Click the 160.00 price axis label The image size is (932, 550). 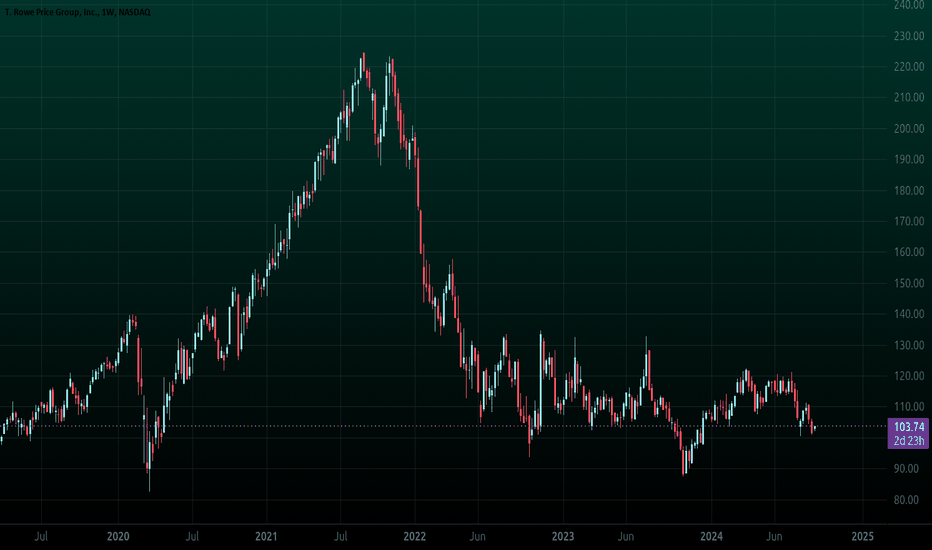tap(909, 252)
